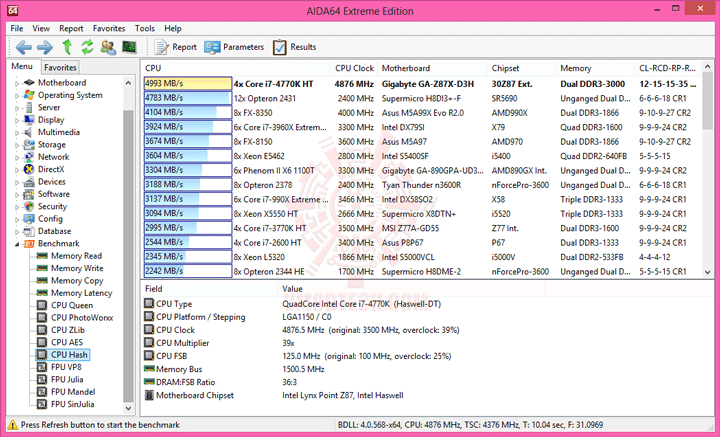Expand the Database tree node
The image size is (720, 437).
click(x=17, y=232)
